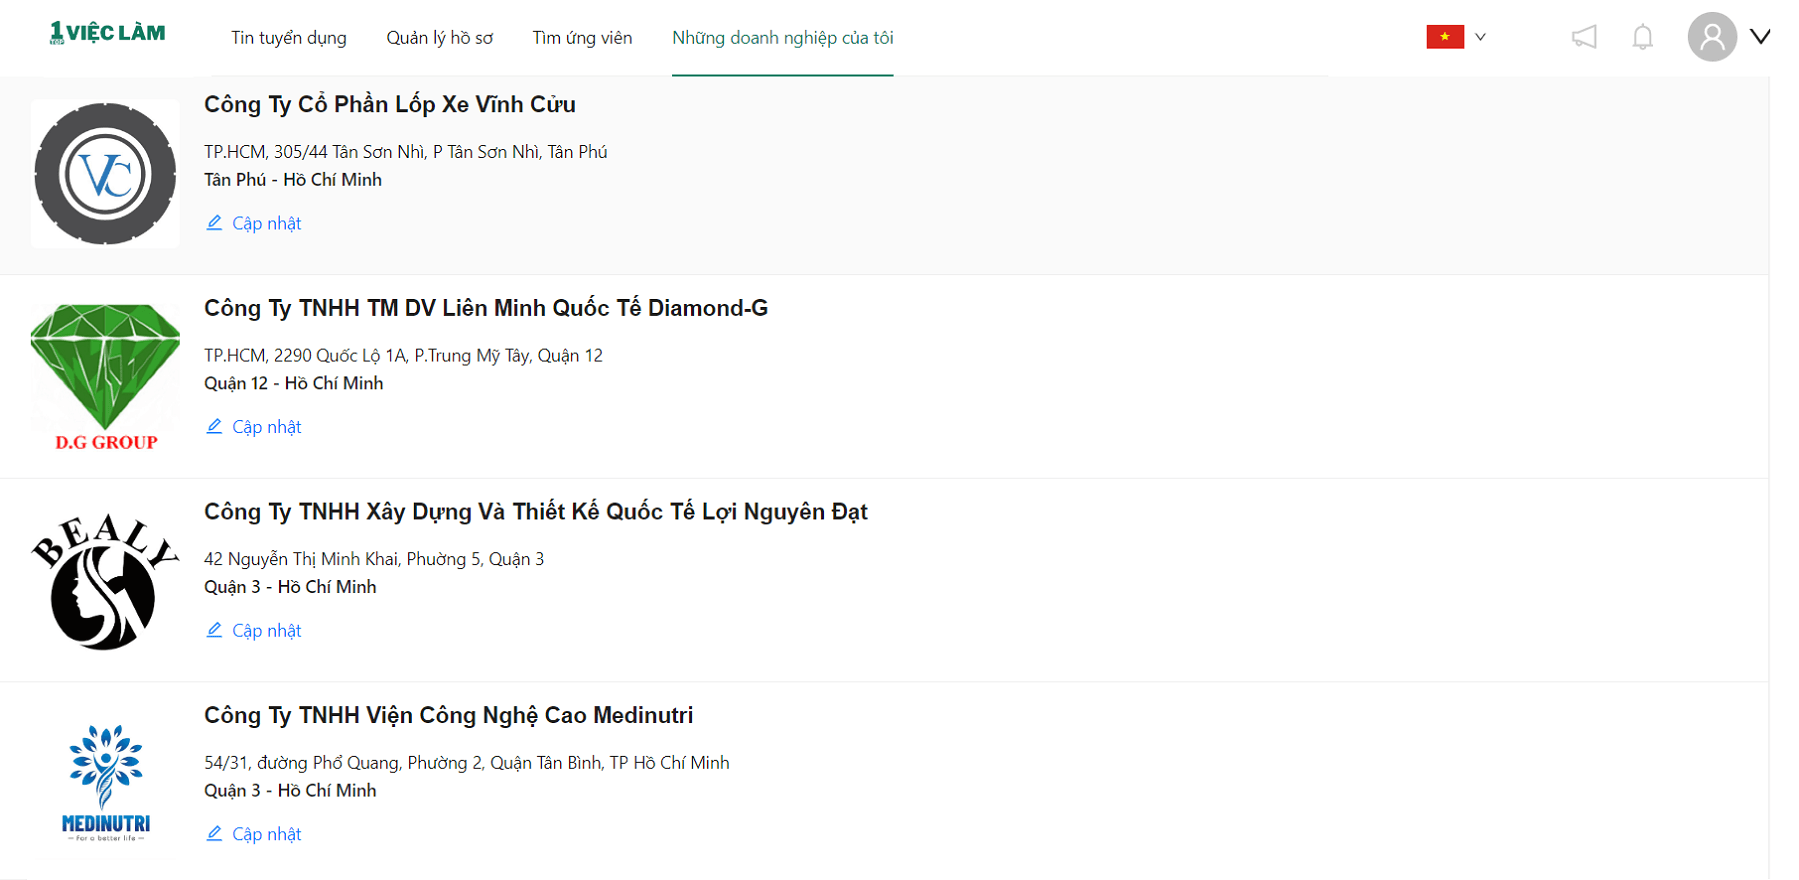The image size is (1799, 880).
Task: Open the megaphone announcements icon
Action: coord(1584,37)
